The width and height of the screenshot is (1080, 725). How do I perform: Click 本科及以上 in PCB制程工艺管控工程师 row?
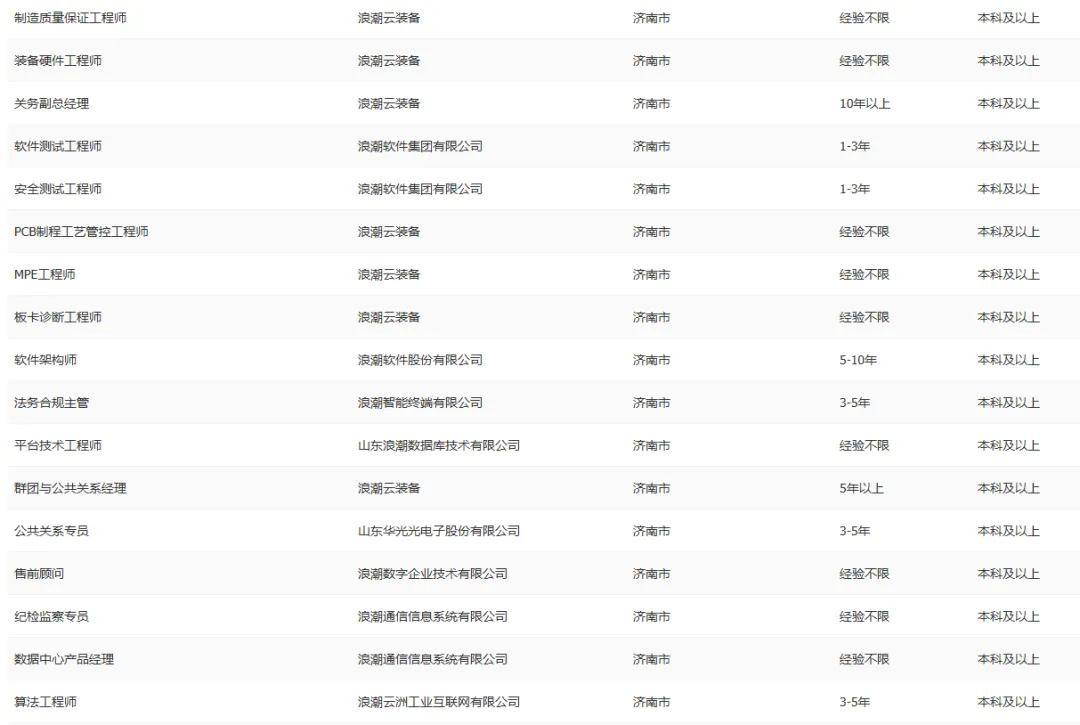tap(1008, 231)
